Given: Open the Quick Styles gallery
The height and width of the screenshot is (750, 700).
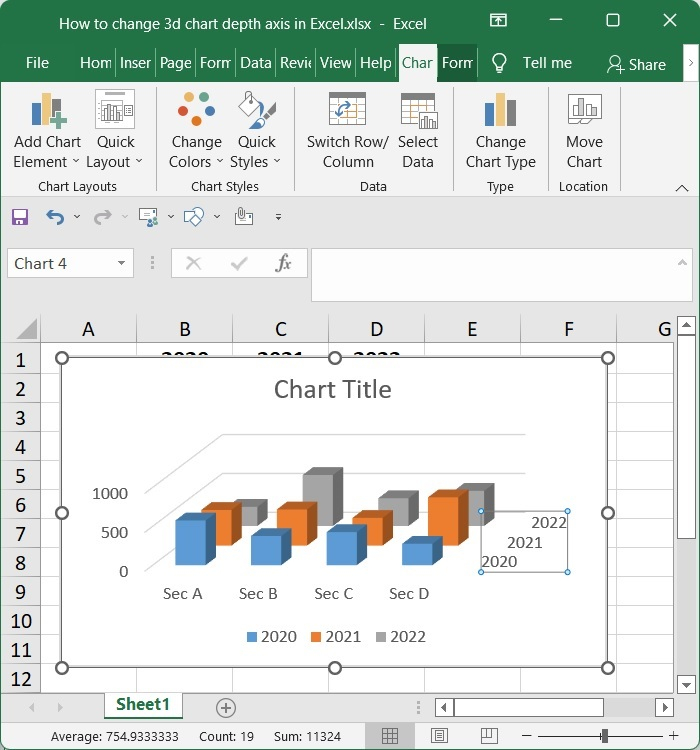Looking at the screenshot, I should pyautogui.click(x=256, y=130).
